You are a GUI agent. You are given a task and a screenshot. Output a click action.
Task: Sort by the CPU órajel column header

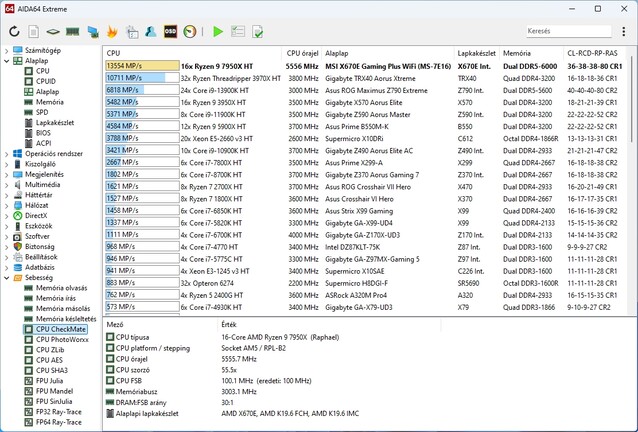pos(302,53)
